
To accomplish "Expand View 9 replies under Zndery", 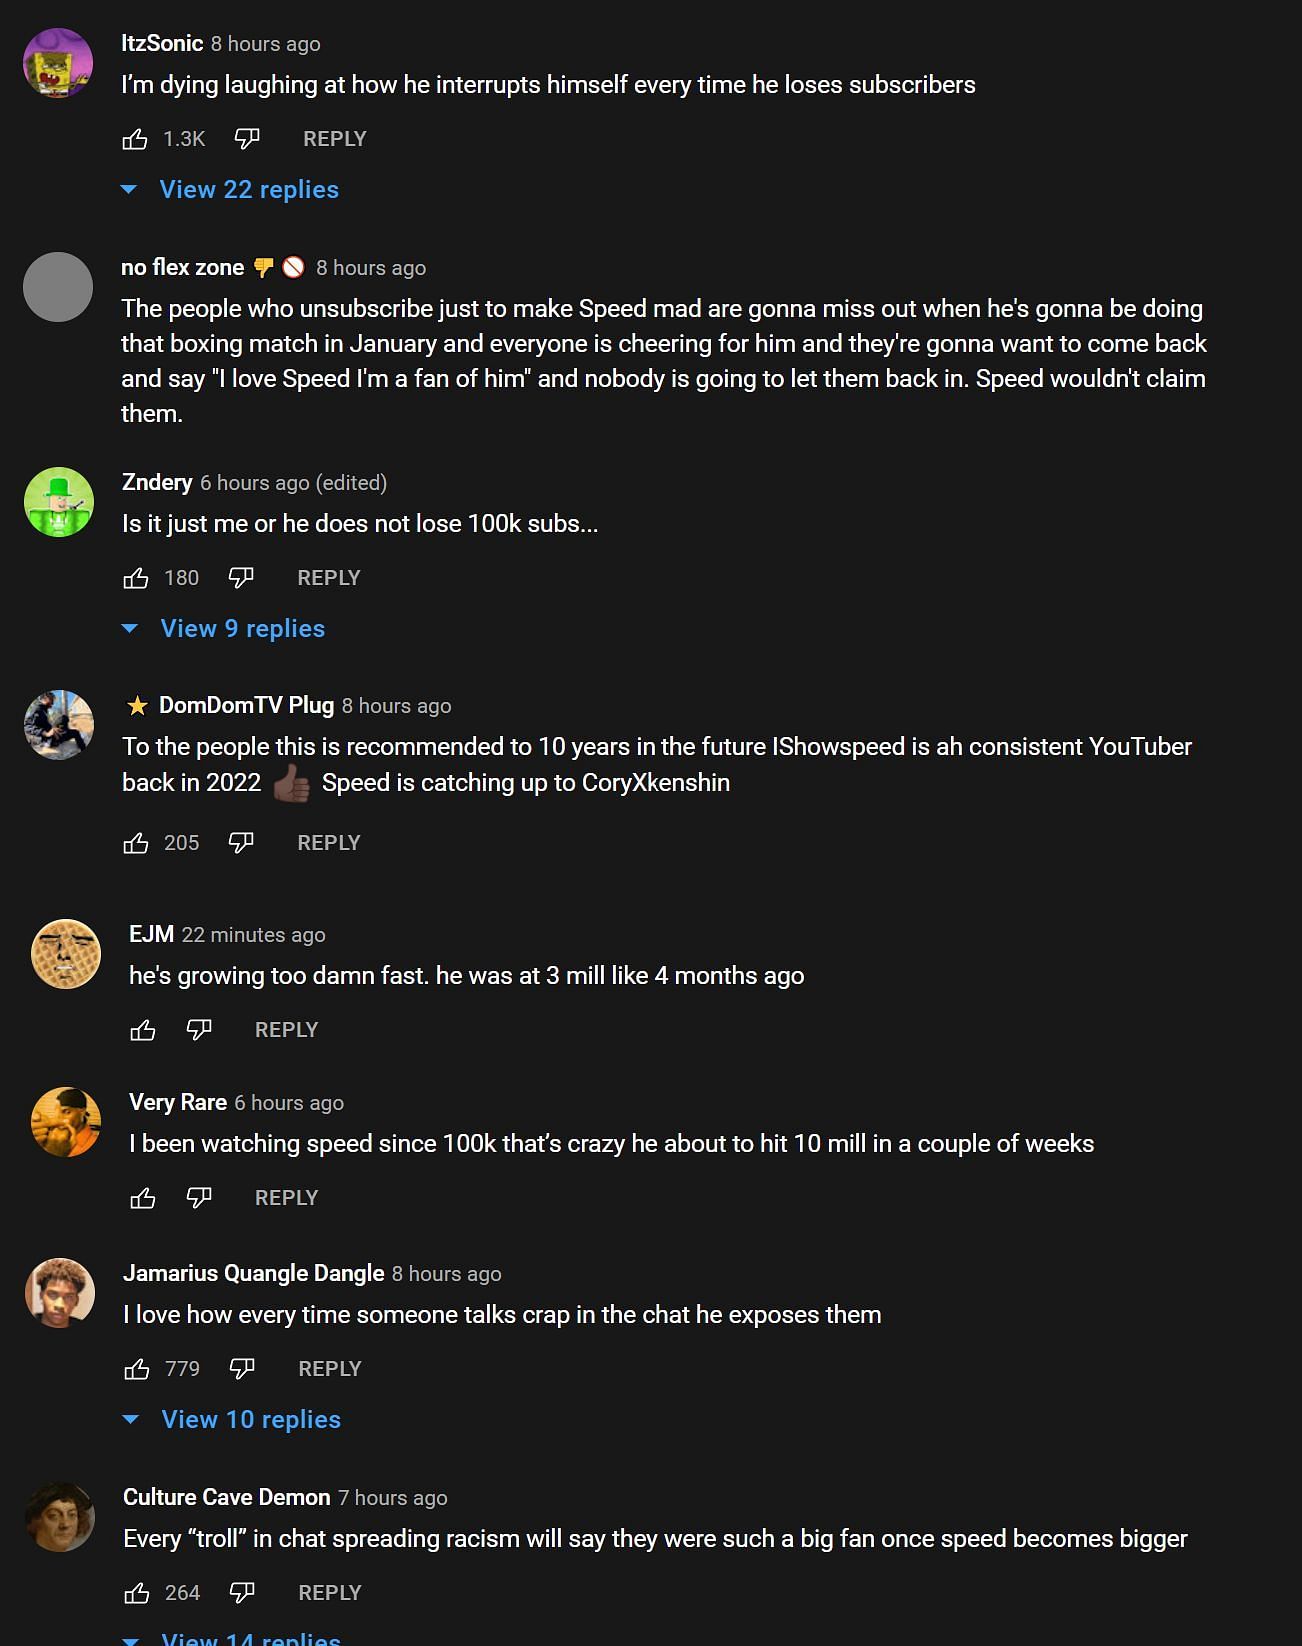I will [242, 629].
